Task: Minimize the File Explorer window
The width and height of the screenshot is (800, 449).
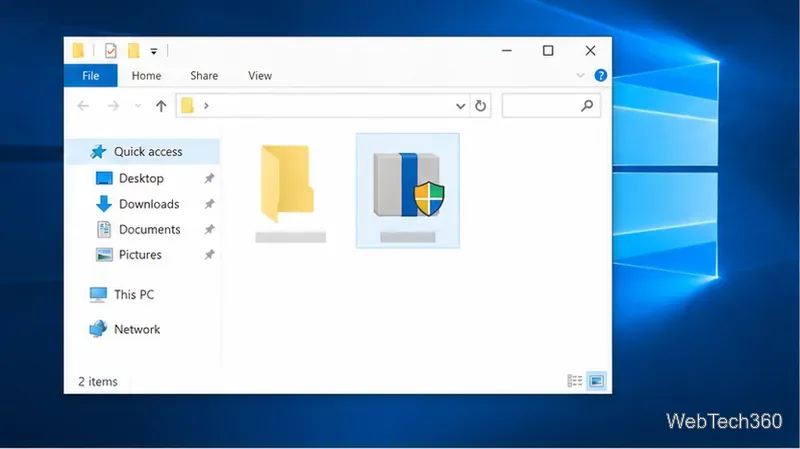Action: tap(507, 51)
